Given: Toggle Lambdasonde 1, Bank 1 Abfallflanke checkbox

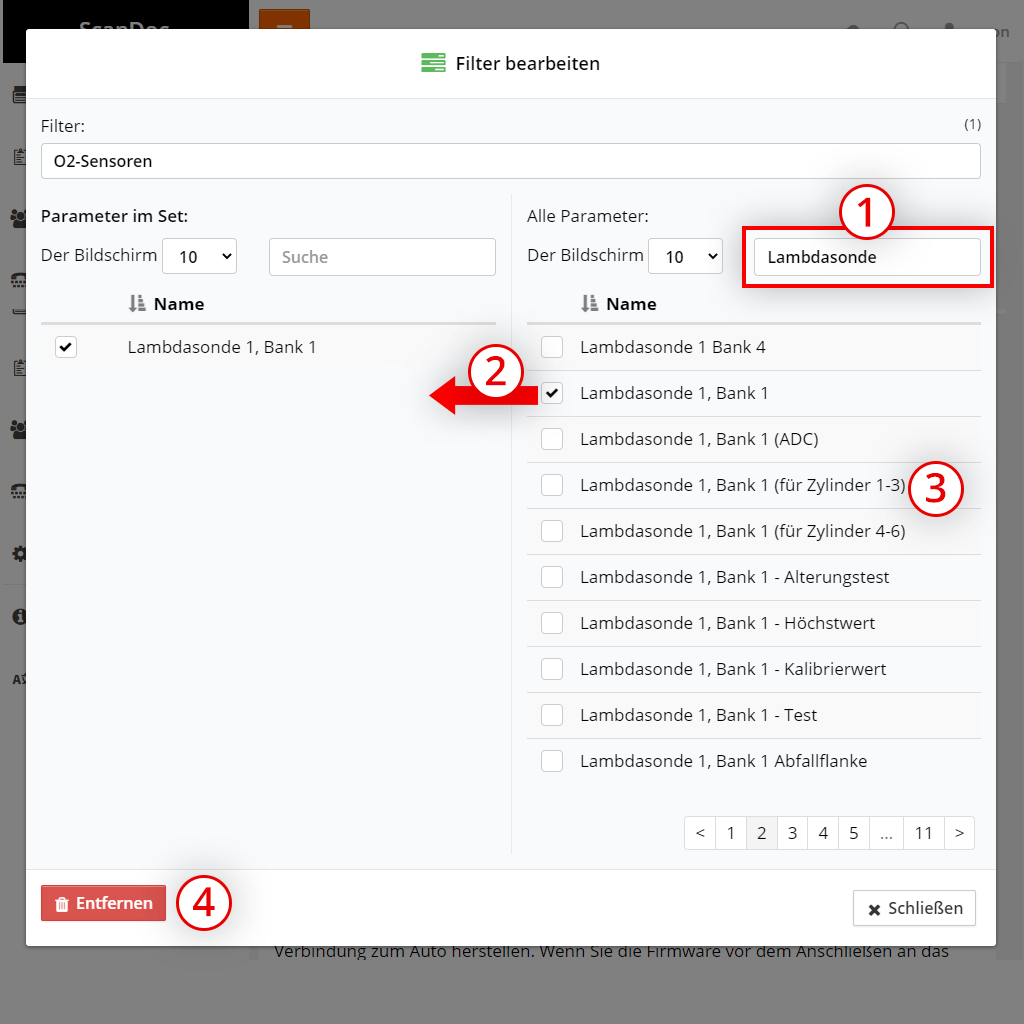Looking at the screenshot, I should coord(552,761).
